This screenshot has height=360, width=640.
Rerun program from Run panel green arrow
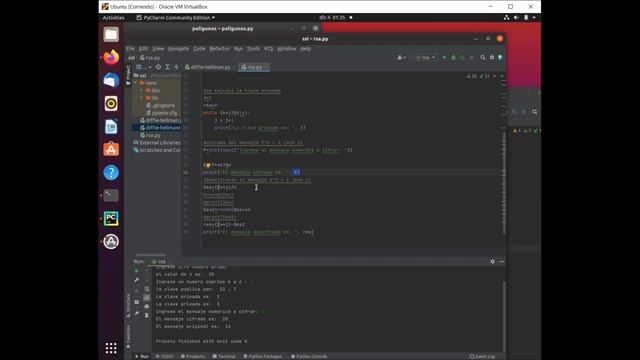[137, 271]
